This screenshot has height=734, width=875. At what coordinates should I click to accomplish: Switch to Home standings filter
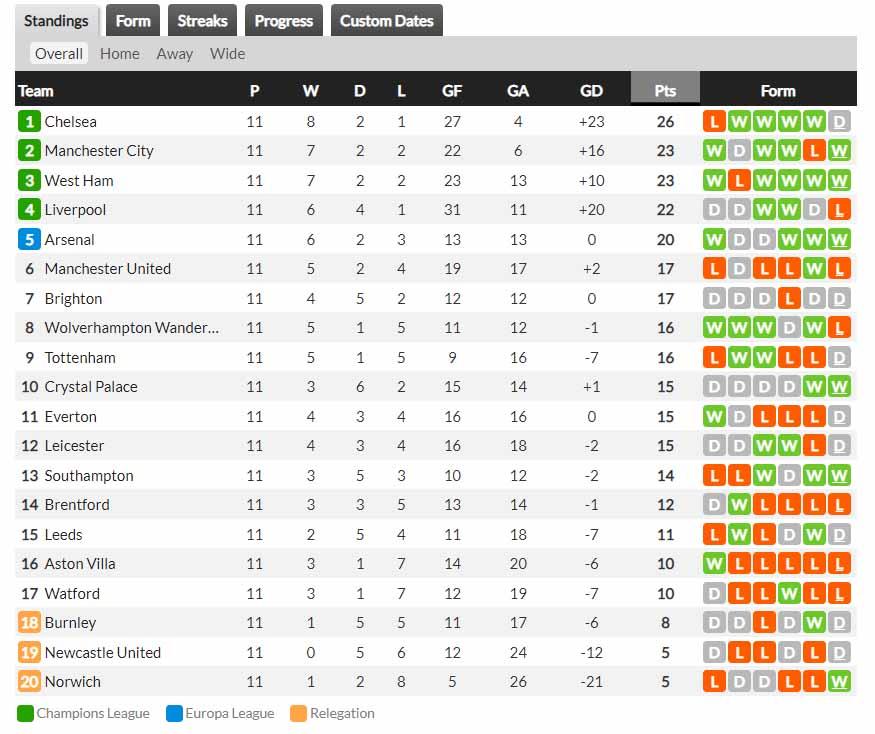tap(120, 54)
